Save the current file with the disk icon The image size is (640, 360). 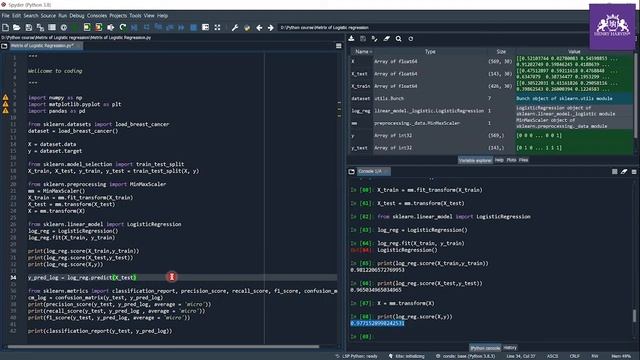point(29,27)
